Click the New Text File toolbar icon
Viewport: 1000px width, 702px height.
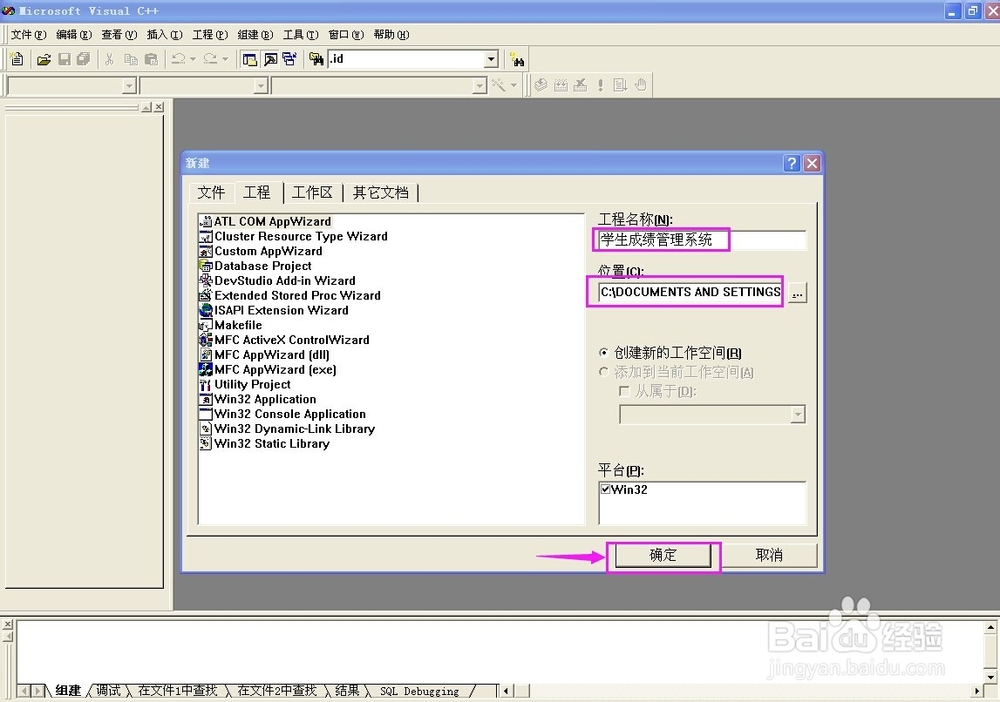[x=17, y=59]
